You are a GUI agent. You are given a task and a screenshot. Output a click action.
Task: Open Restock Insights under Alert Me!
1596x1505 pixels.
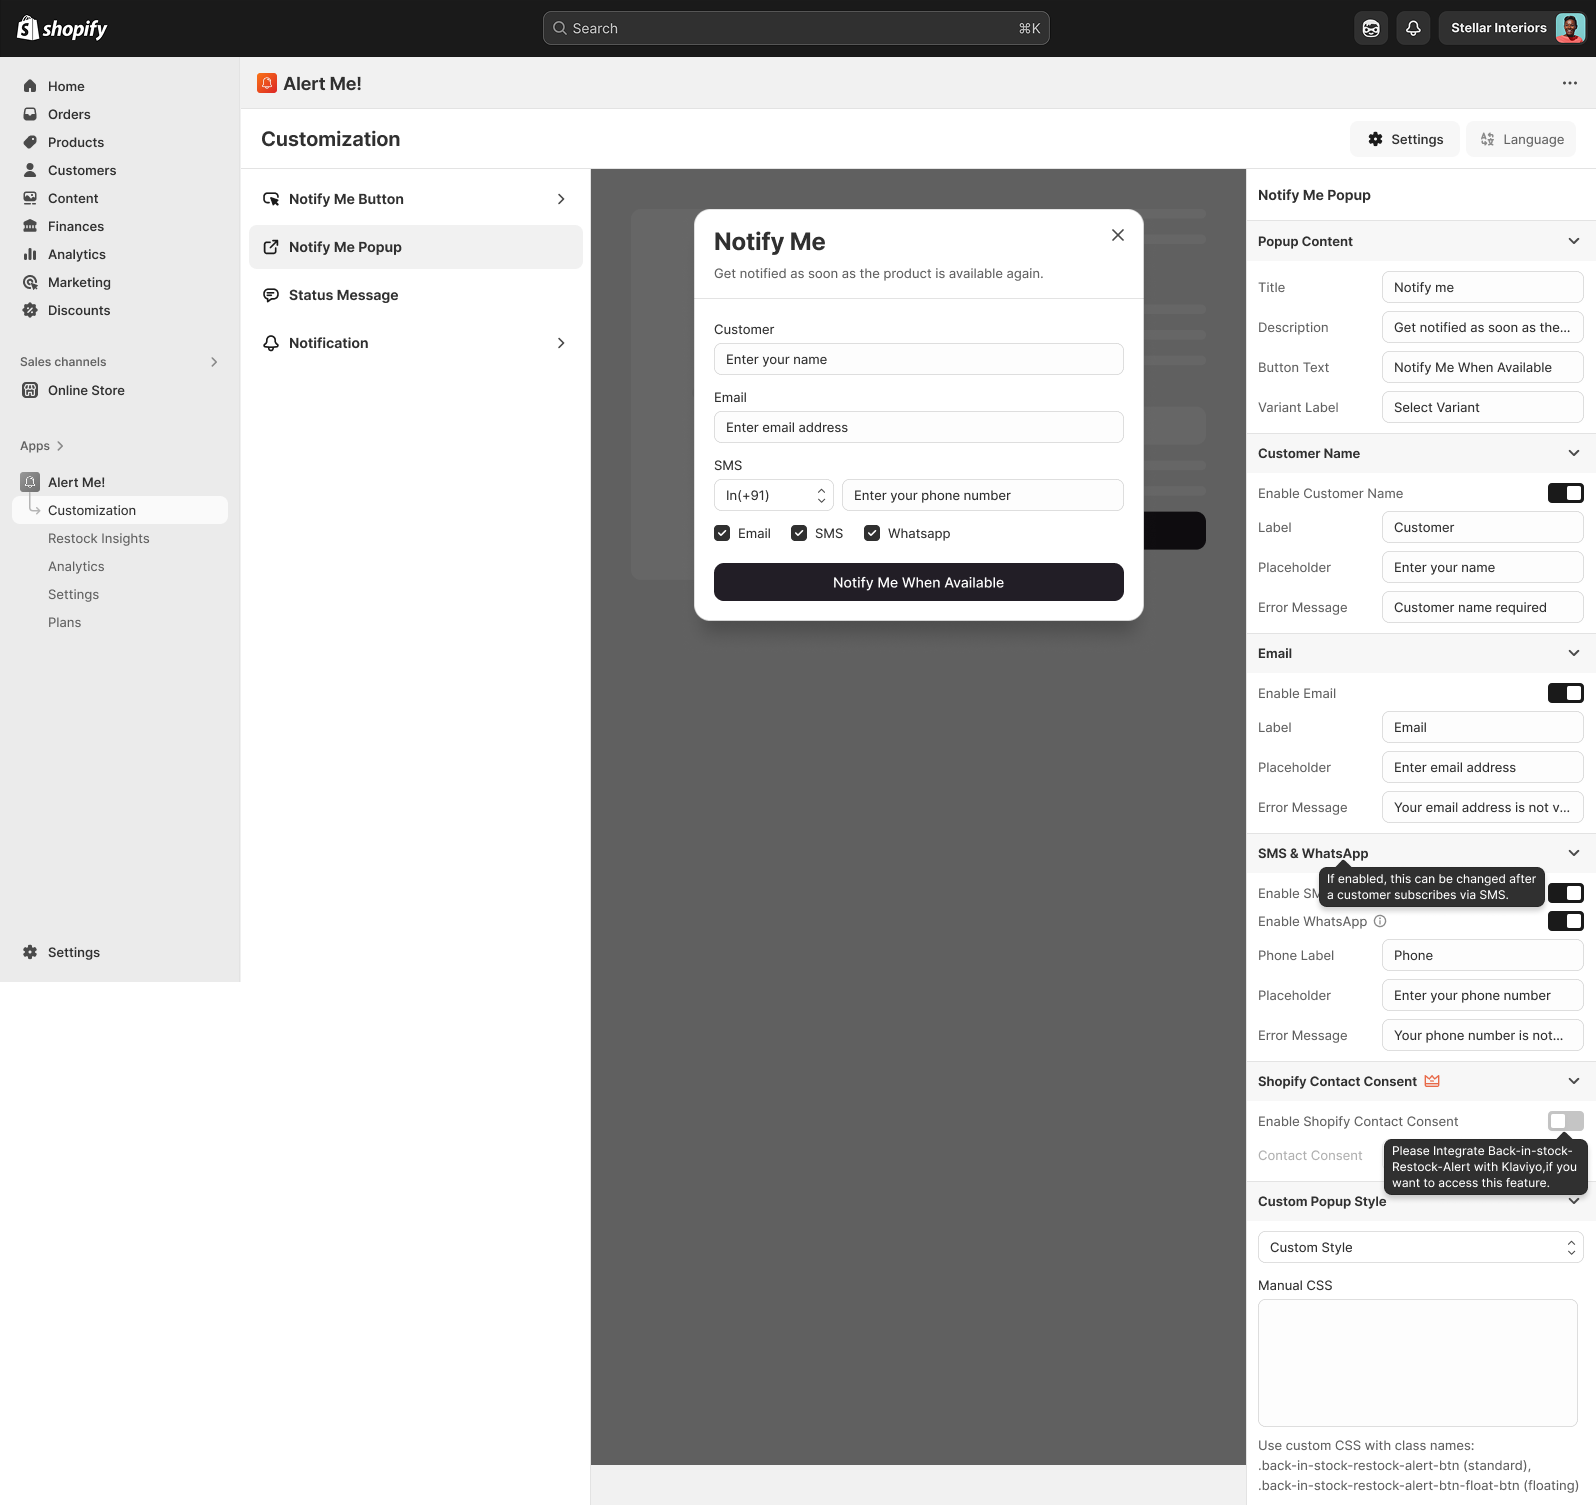coord(99,538)
